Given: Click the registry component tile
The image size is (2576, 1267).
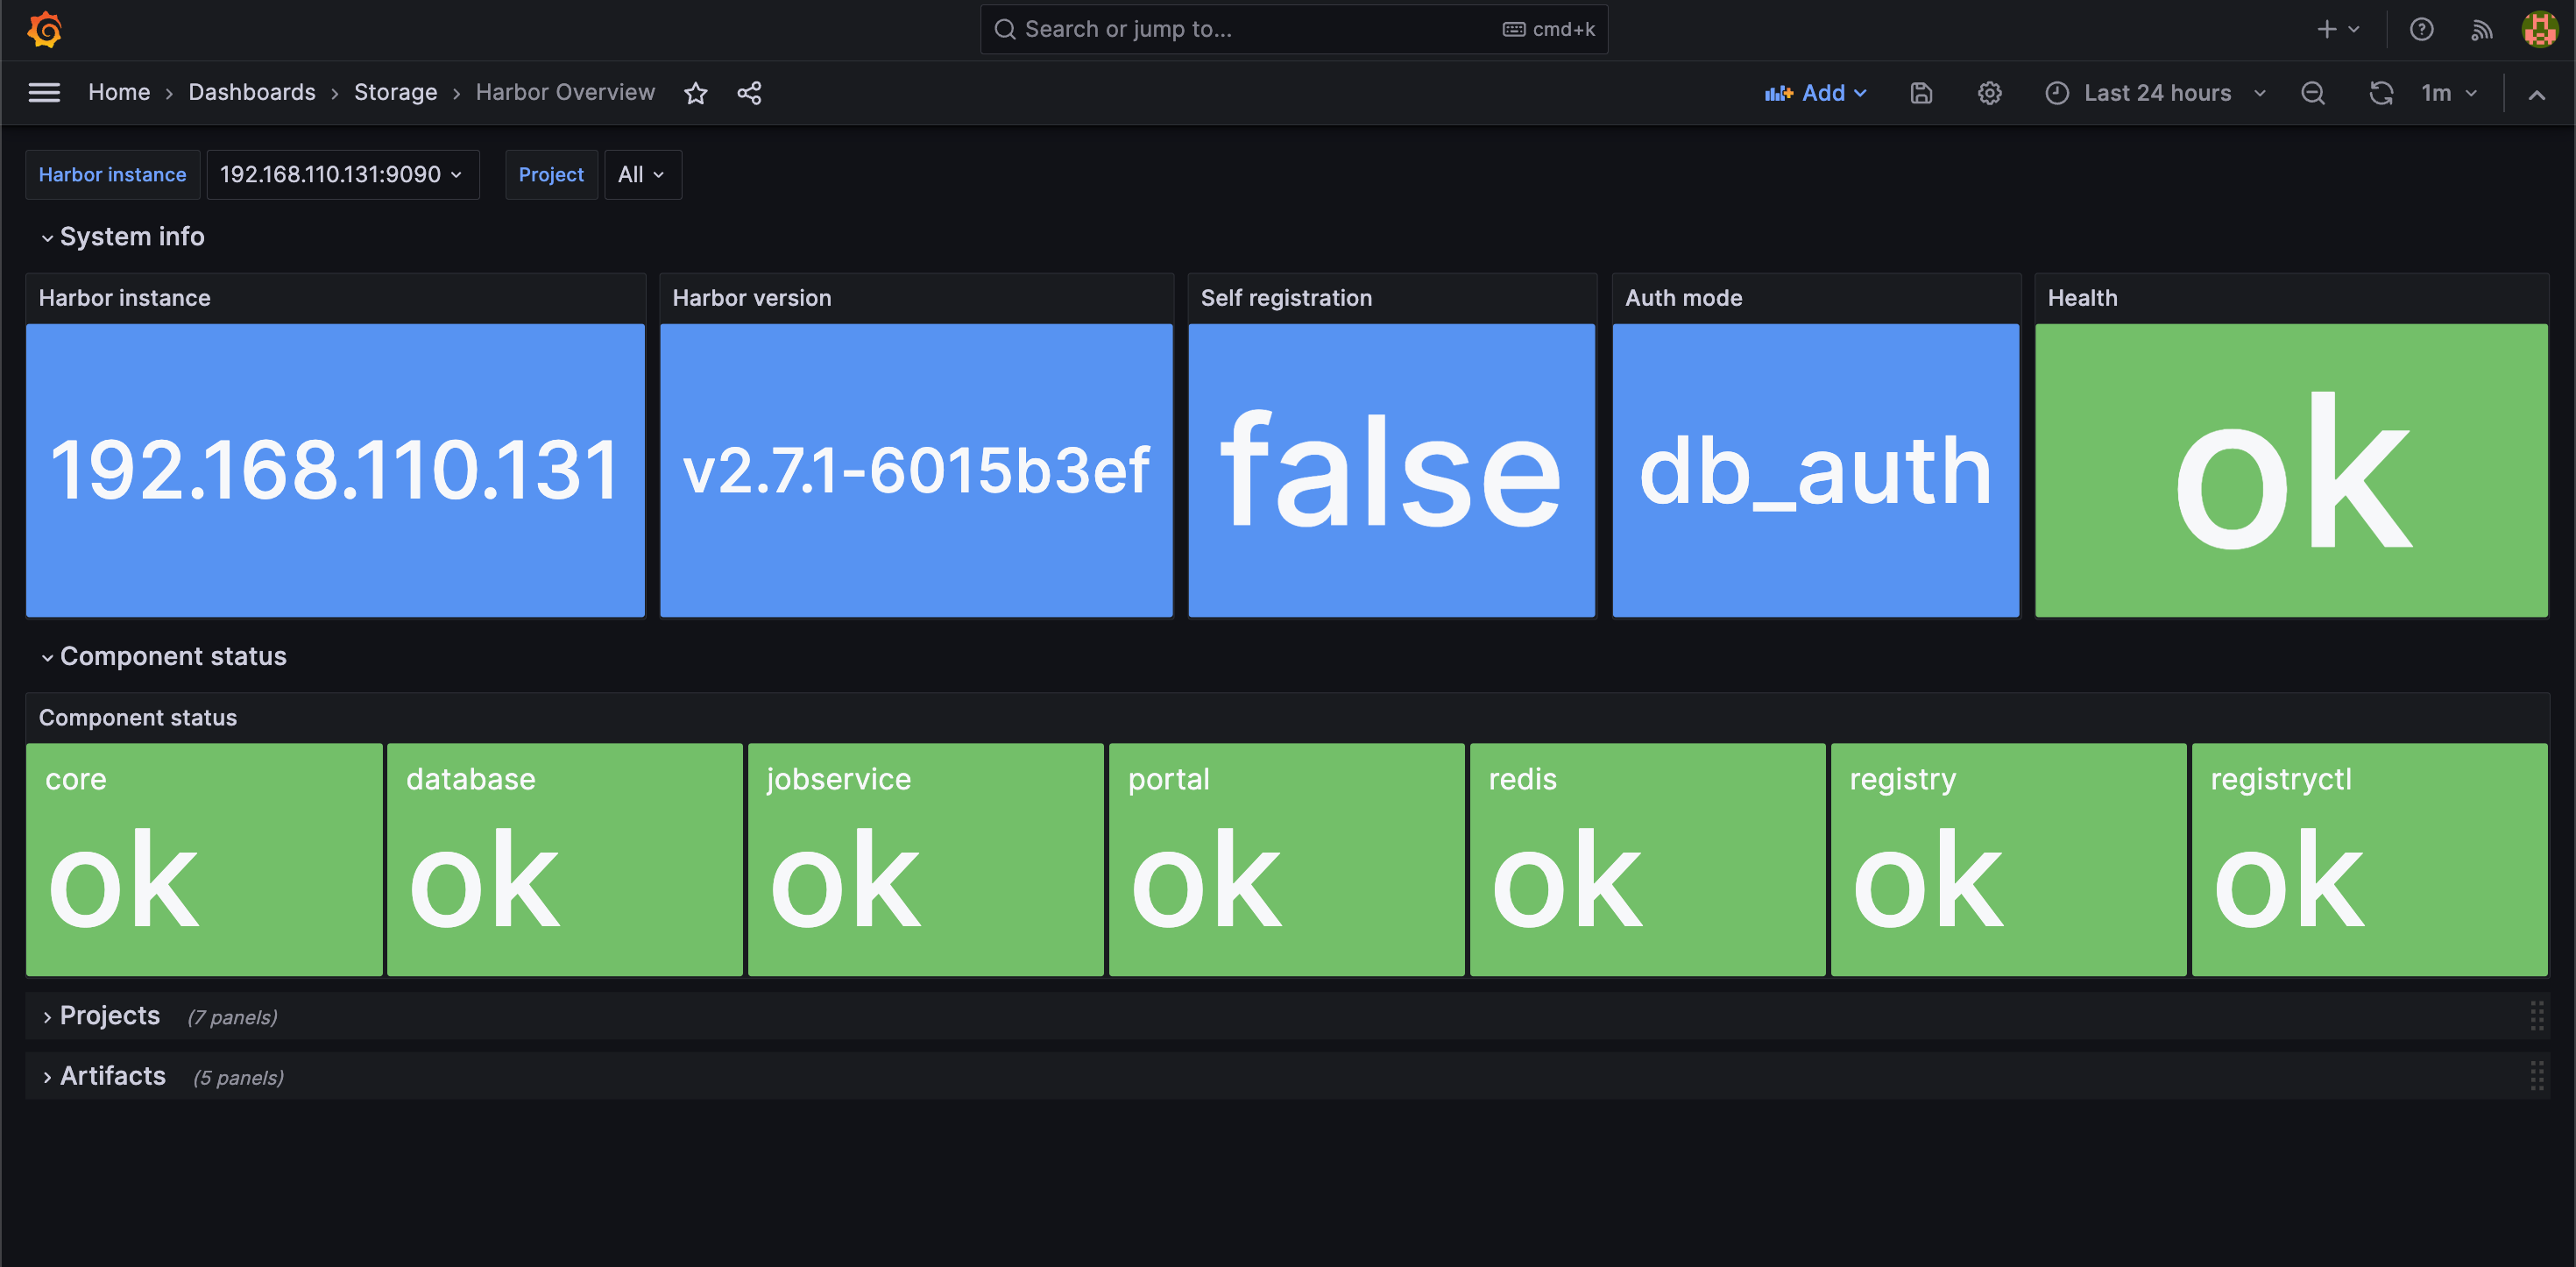Looking at the screenshot, I should 2008,859.
